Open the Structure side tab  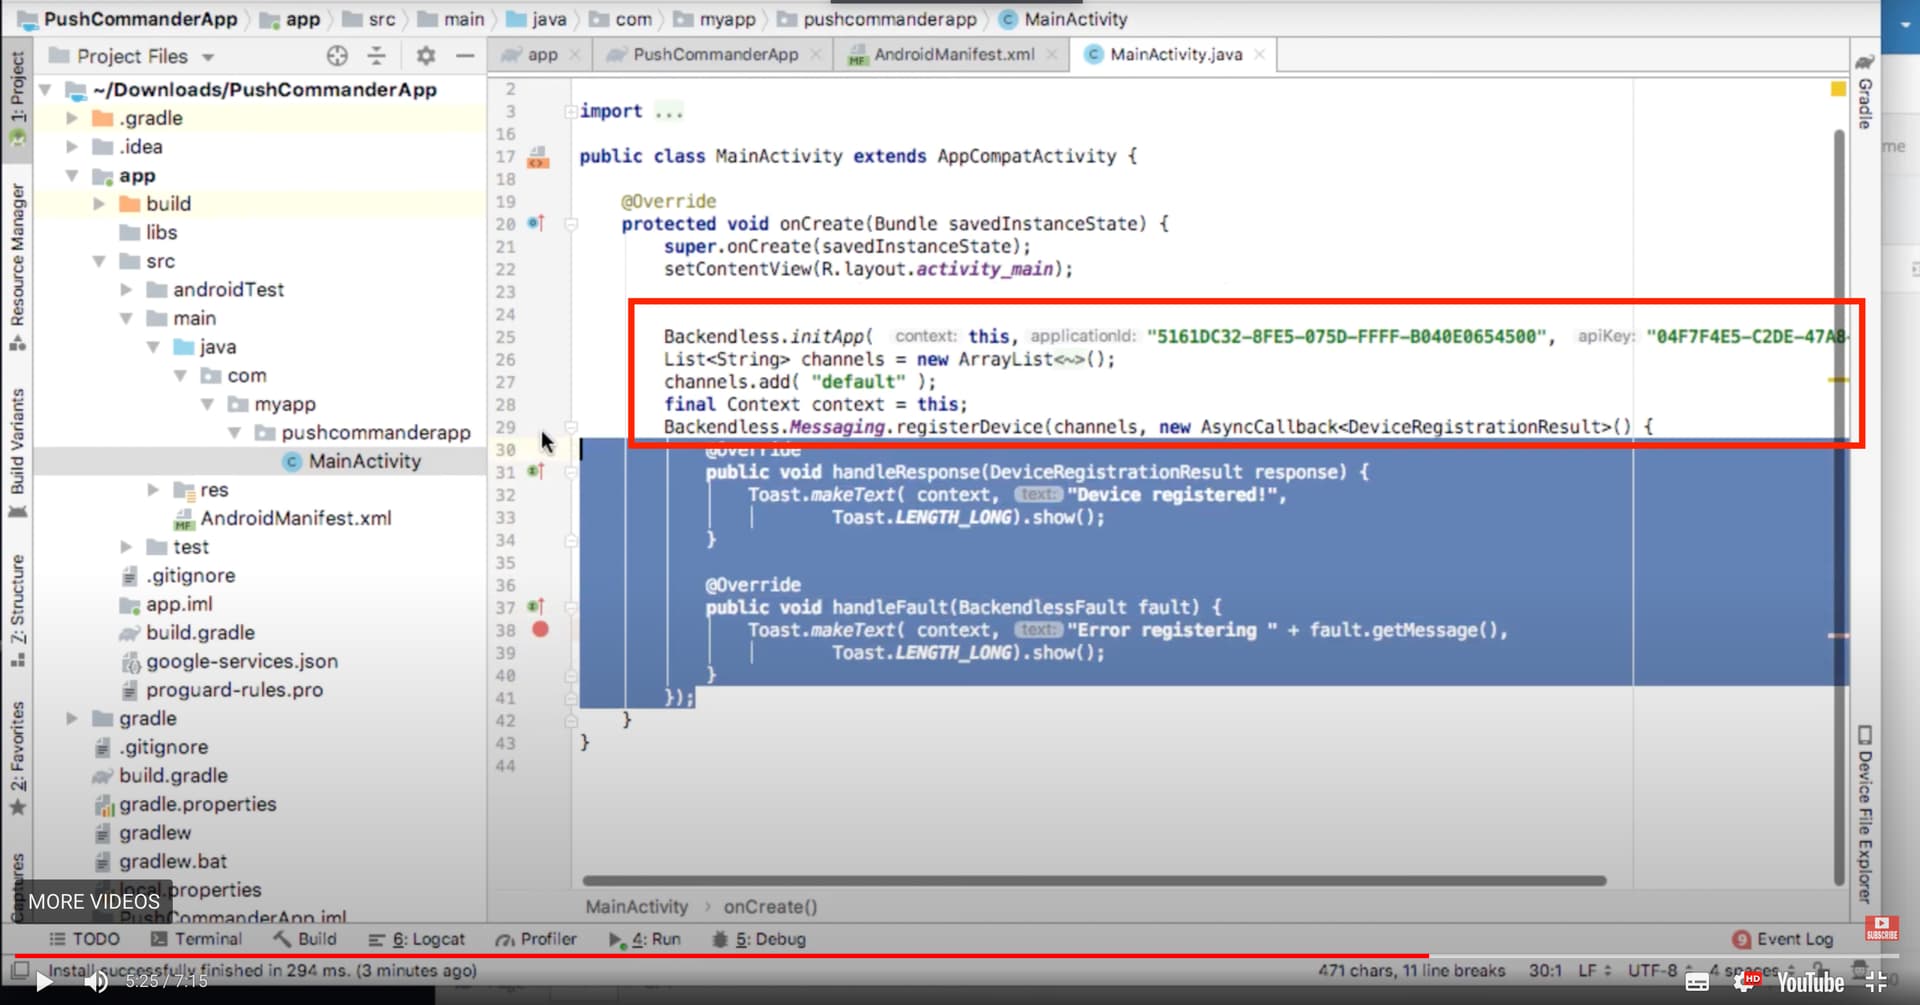(17, 610)
